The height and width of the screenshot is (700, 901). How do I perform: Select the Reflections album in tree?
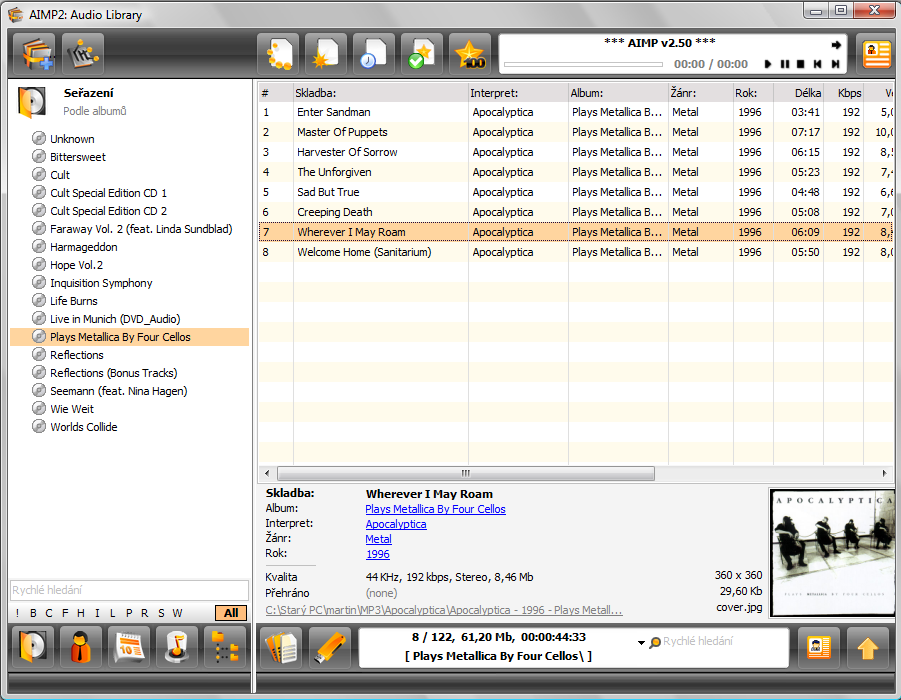point(76,355)
